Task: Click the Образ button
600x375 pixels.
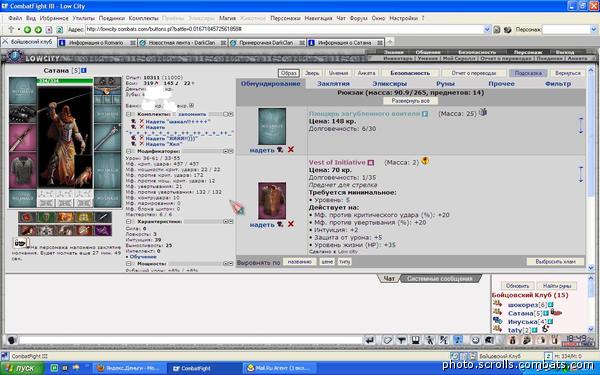Action: click(x=289, y=73)
